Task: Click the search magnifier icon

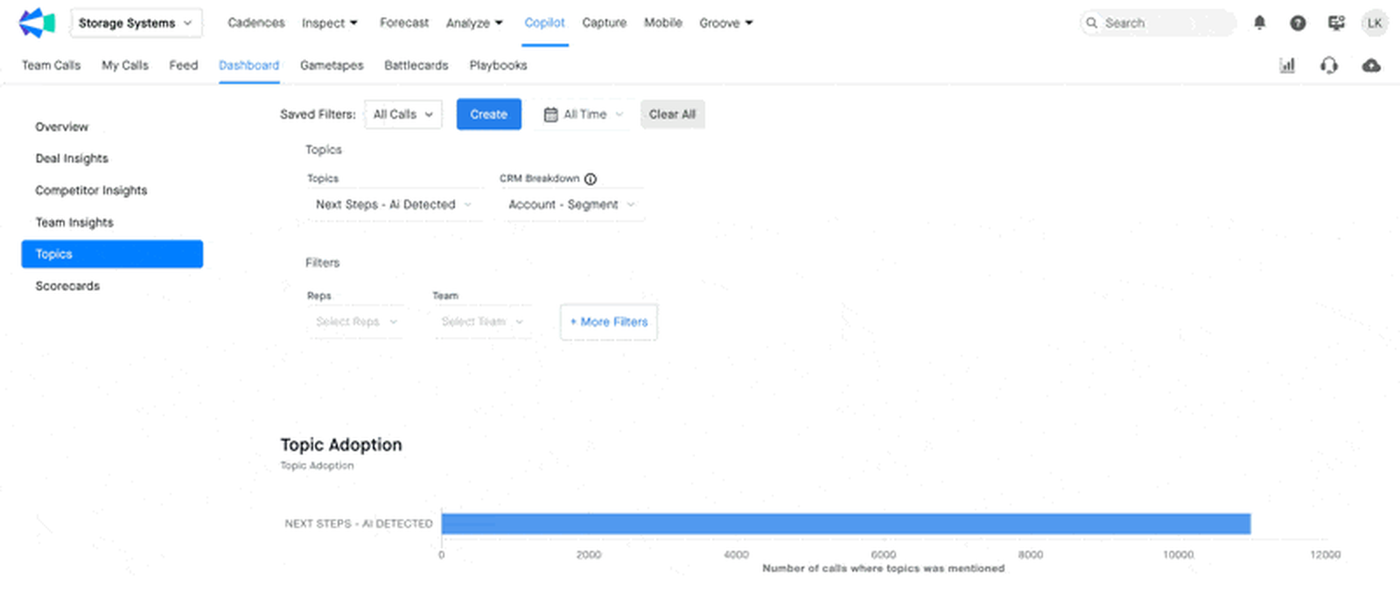Action: (1093, 23)
